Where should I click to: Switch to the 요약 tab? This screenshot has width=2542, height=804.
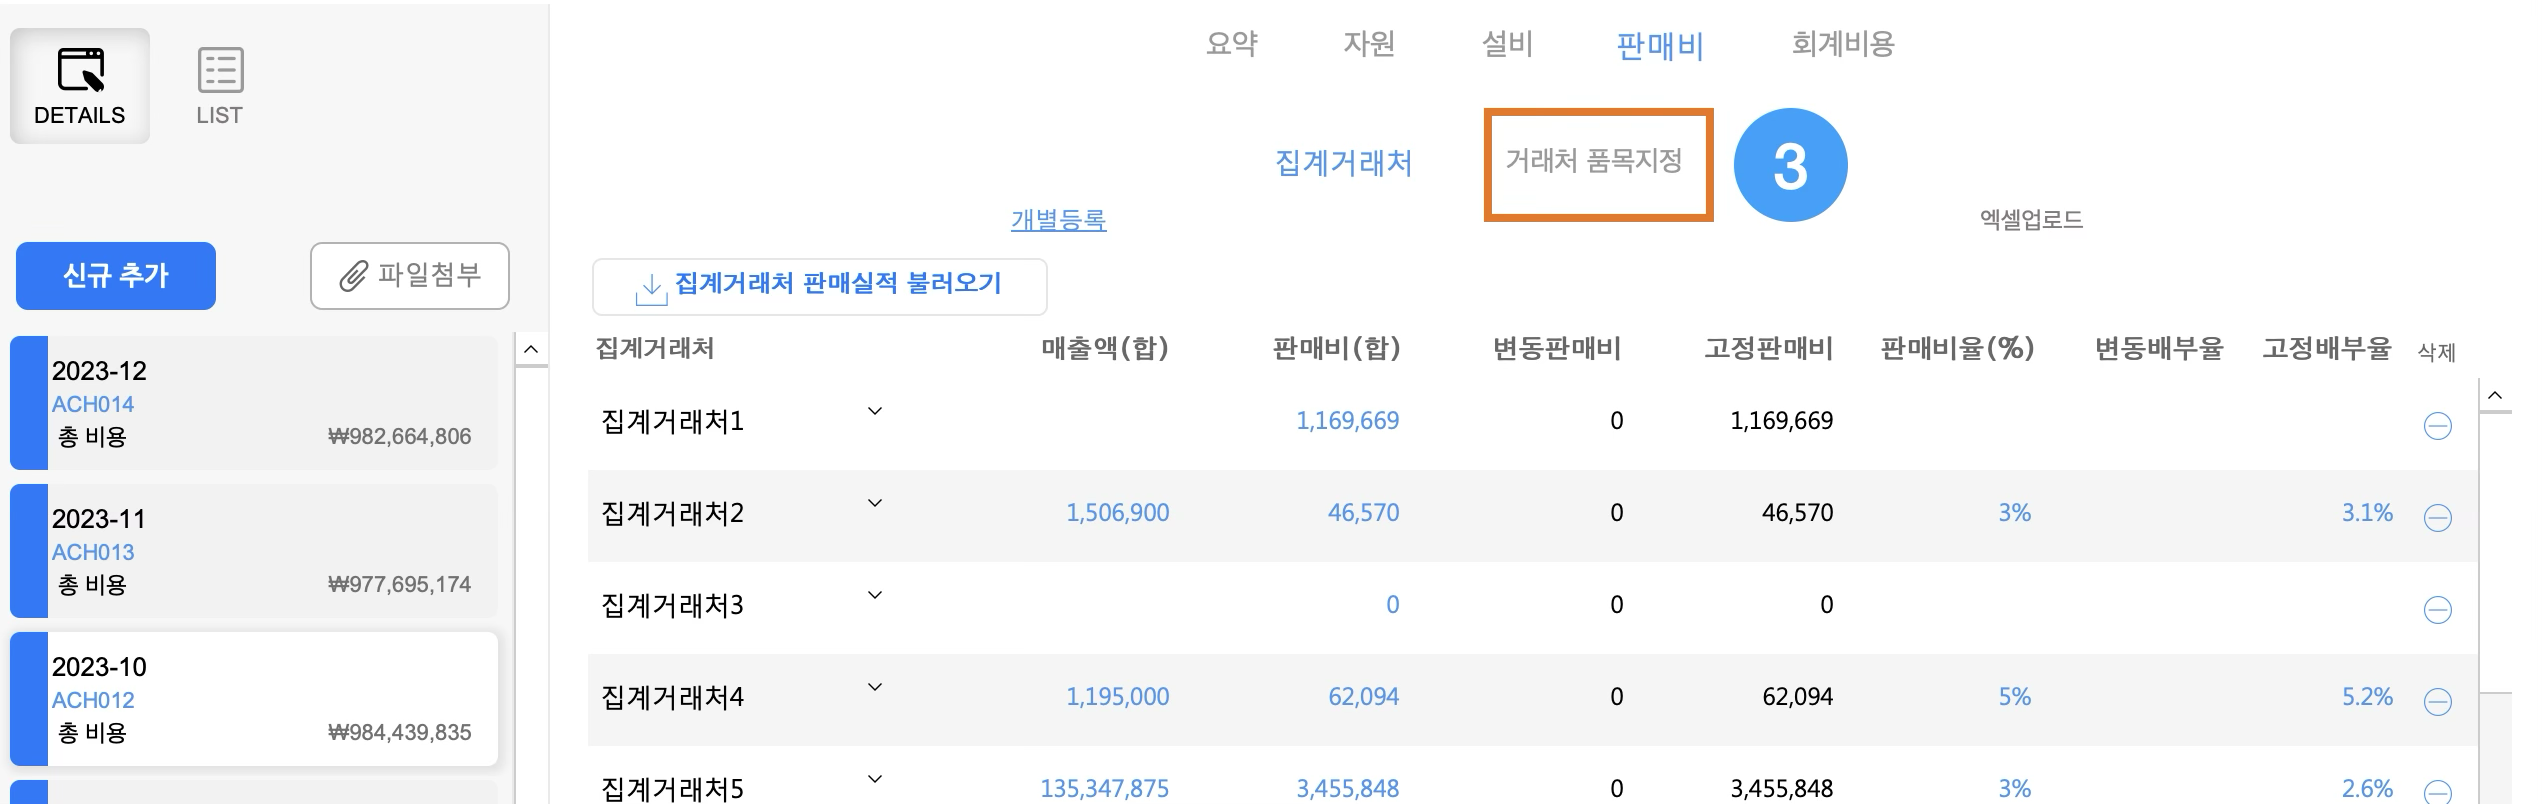click(1231, 44)
